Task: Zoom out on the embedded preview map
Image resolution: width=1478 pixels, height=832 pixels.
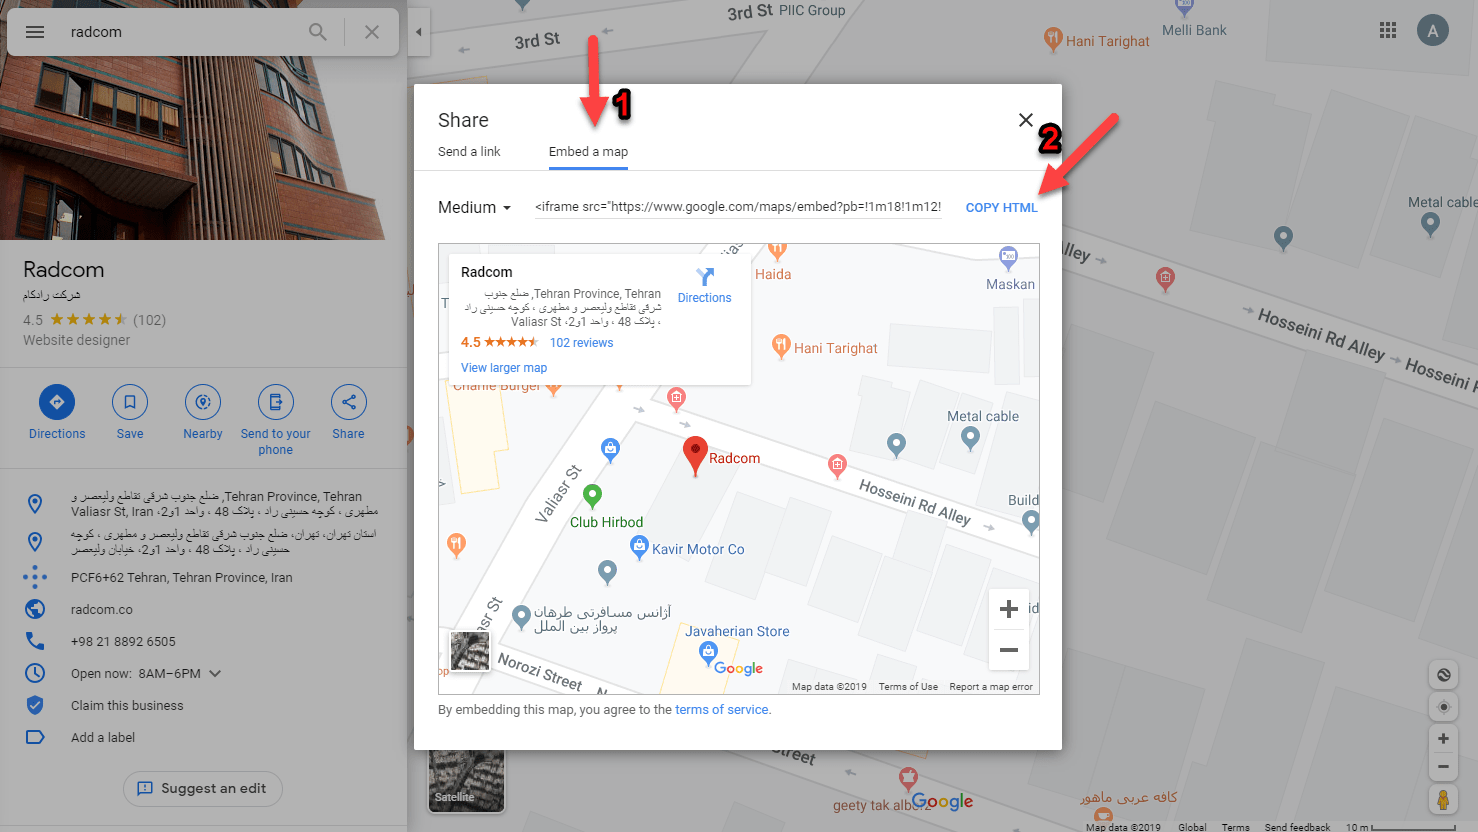Action: pos(1009,650)
